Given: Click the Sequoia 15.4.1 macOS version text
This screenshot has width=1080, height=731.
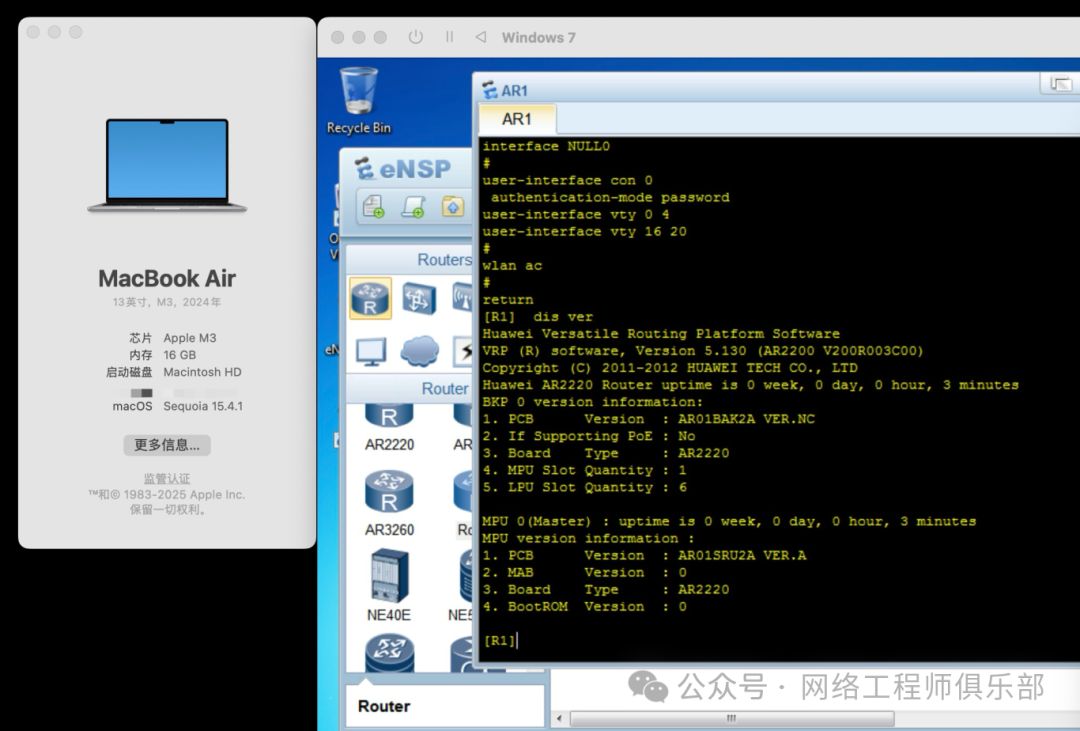Looking at the screenshot, I should click(203, 406).
